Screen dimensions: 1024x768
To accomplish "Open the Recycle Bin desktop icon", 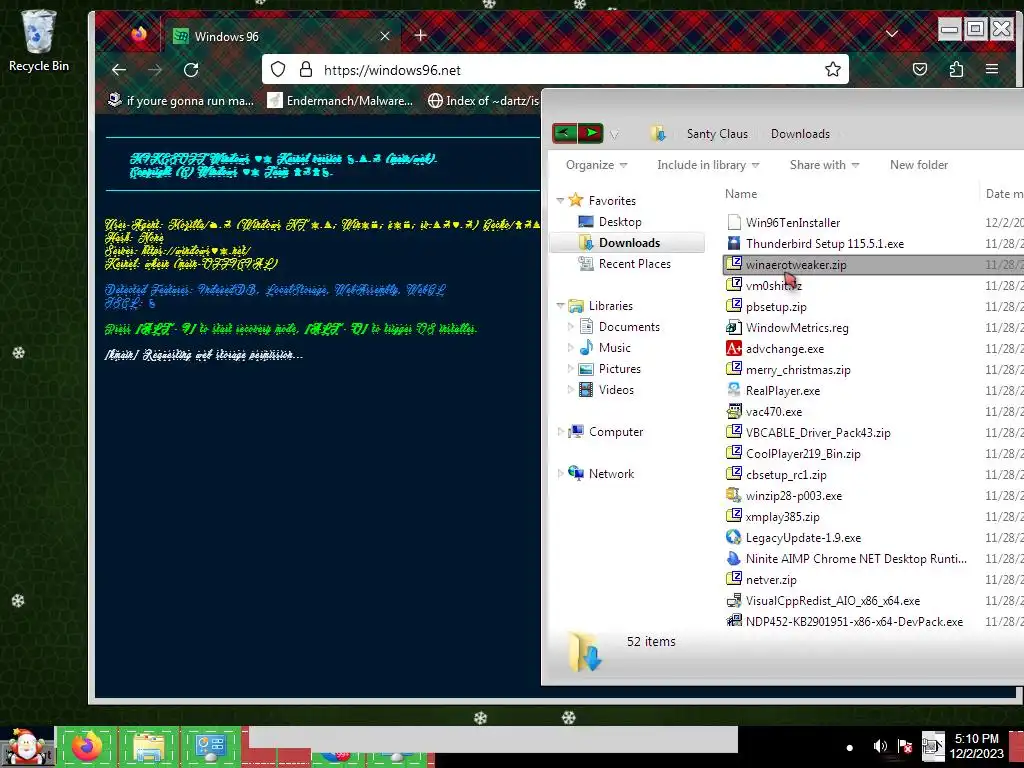I will pyautogui.click(x=39, y=40).
